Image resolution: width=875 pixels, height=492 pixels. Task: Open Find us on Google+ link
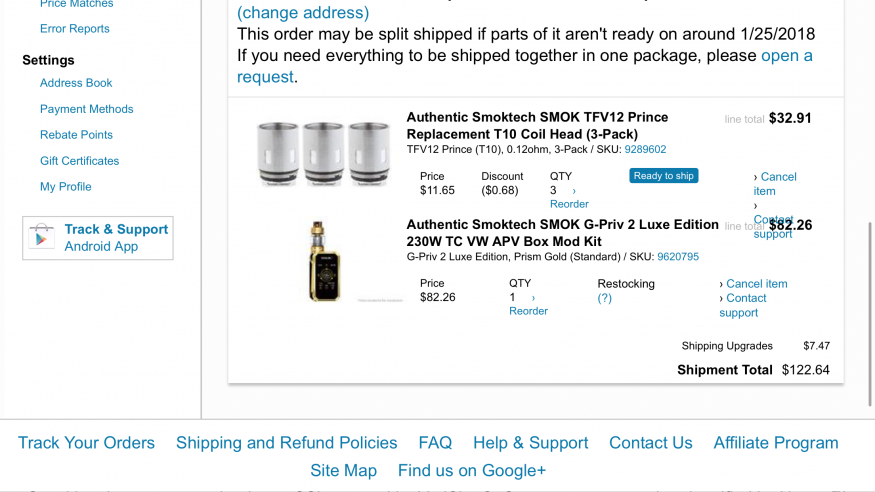(x=472, y=471)
